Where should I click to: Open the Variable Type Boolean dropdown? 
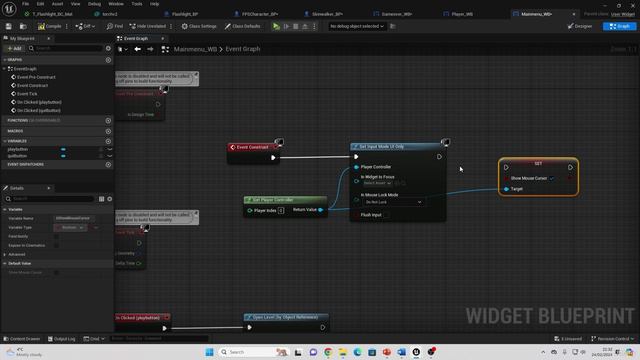70,227
